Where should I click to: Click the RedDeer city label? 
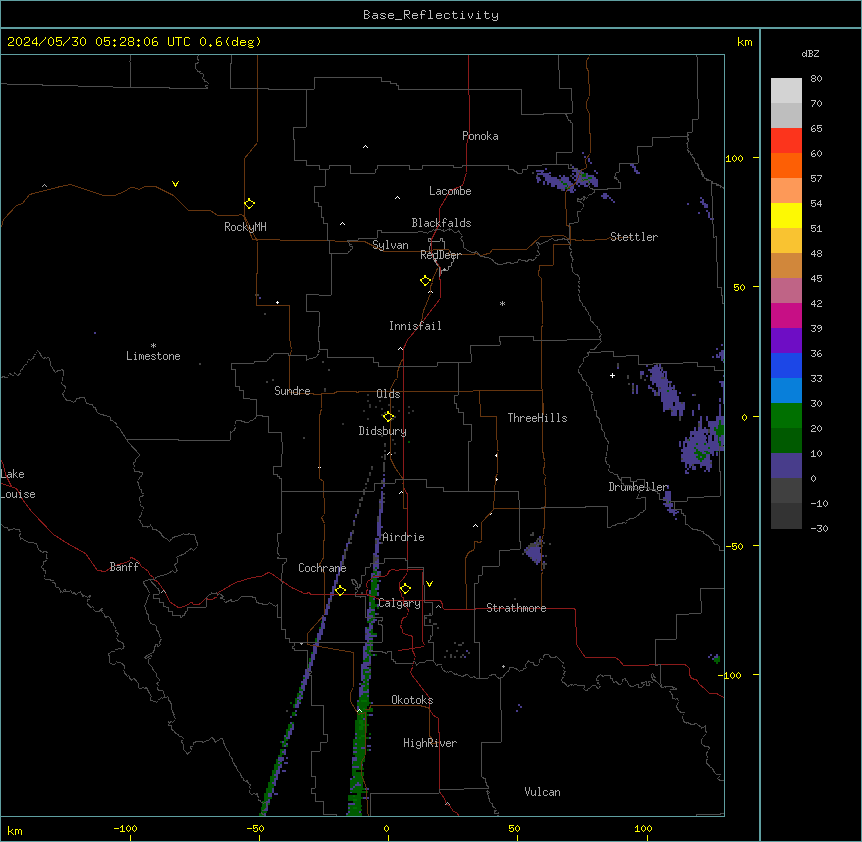tap(440, 255)
